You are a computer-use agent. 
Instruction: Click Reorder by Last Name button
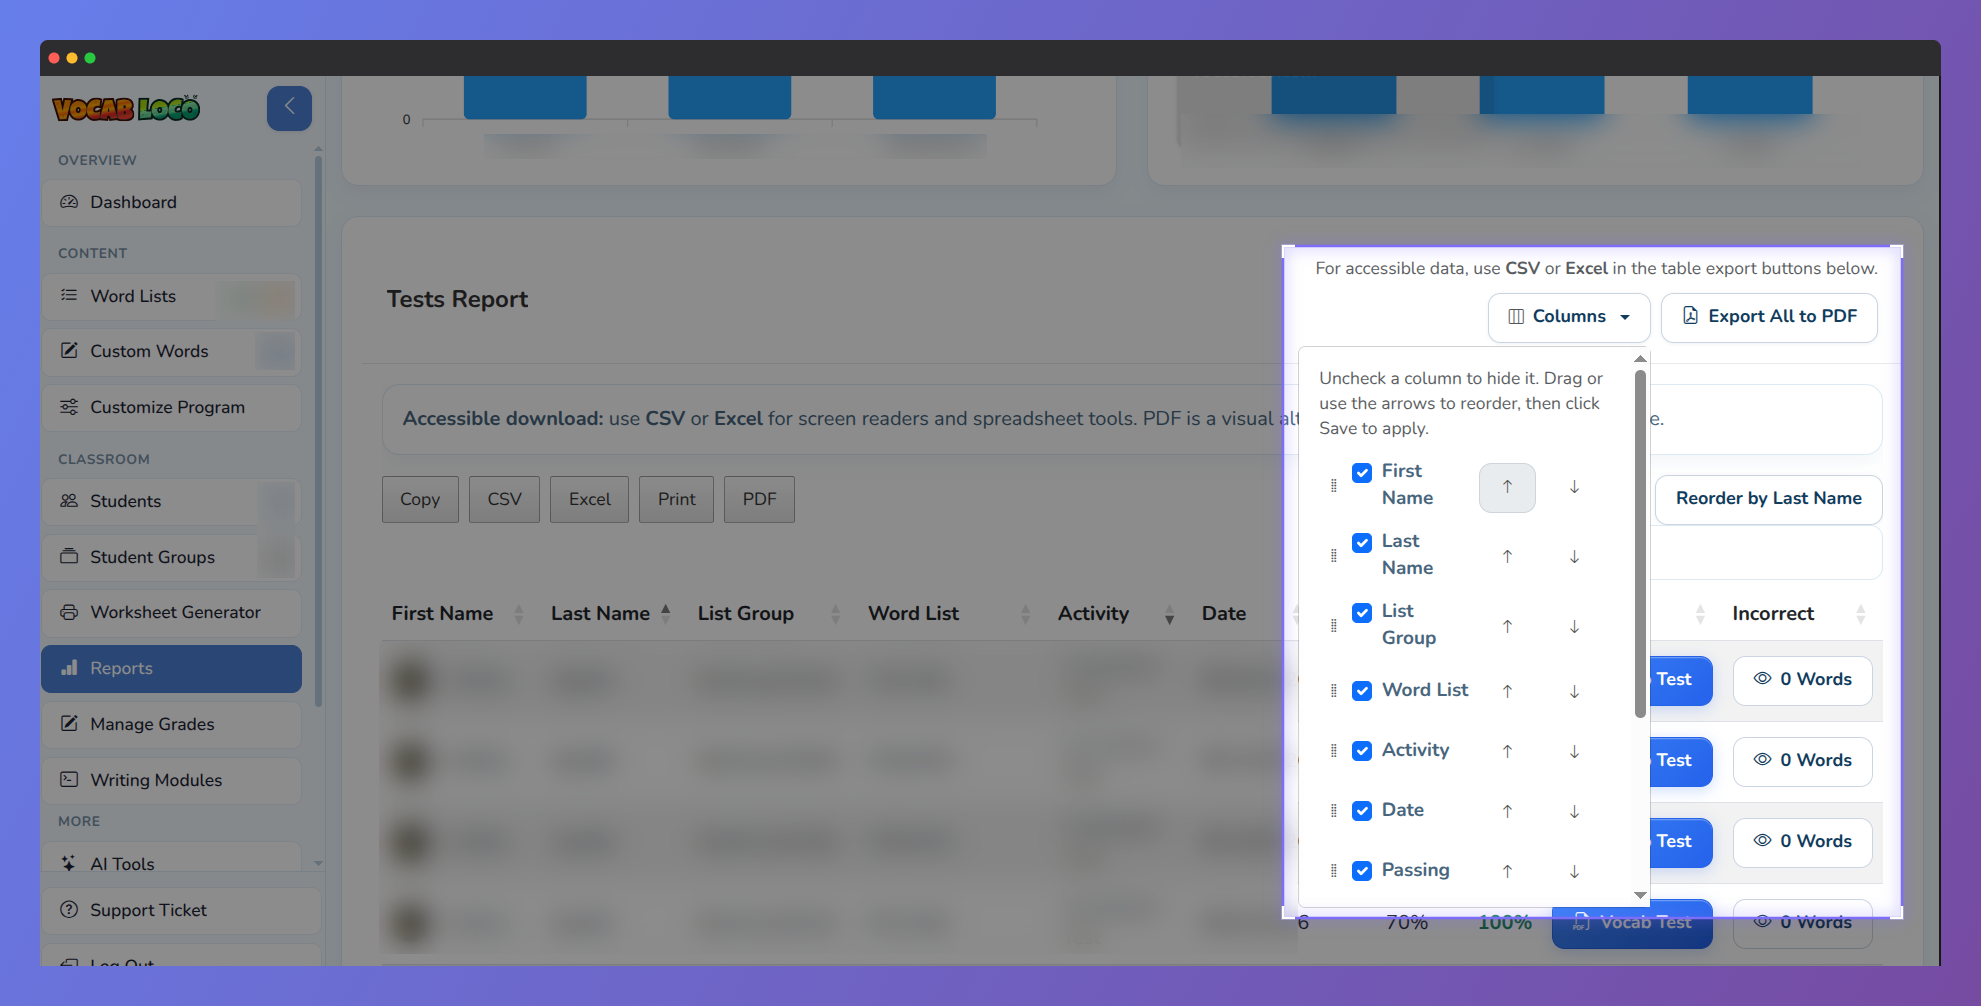click(x=1768, y=499)
